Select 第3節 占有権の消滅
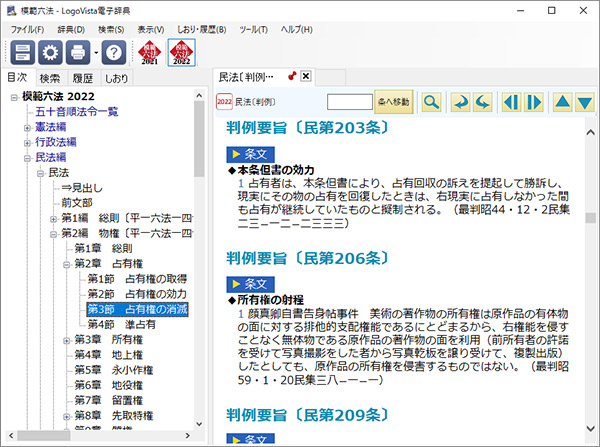 pyautogui.click(x=137, y=309)
